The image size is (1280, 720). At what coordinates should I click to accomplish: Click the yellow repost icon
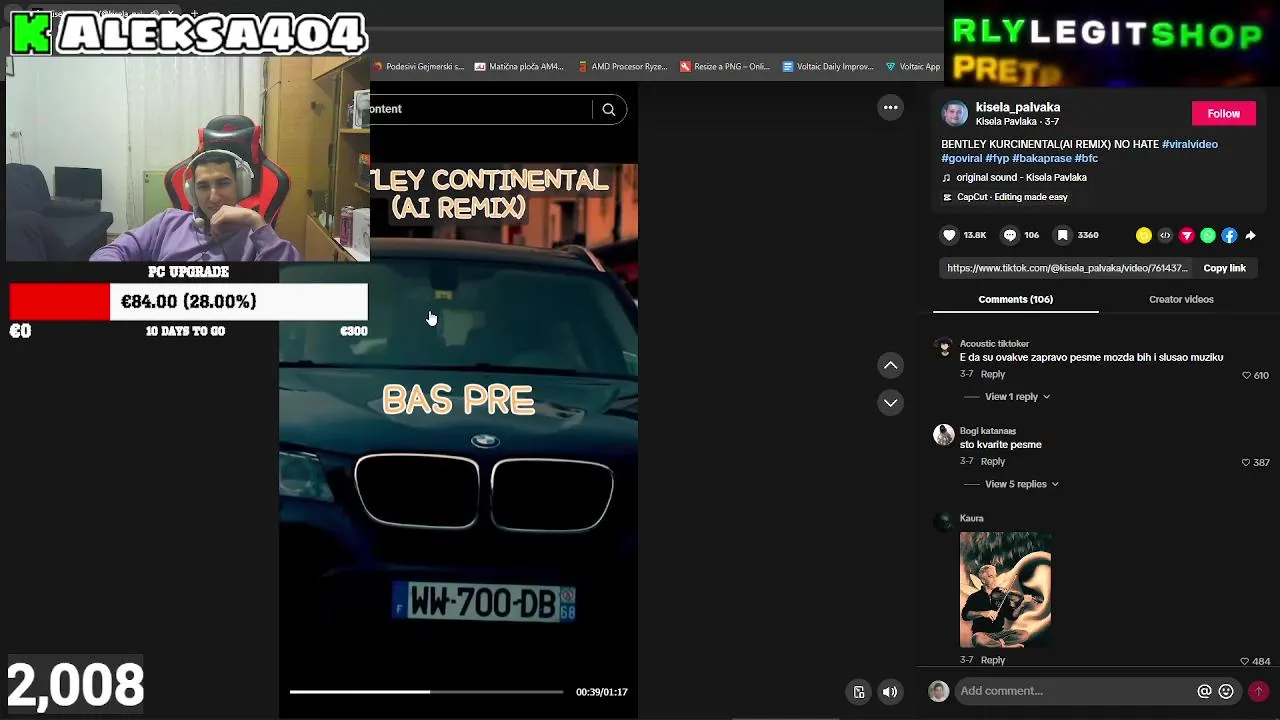click(1144, 236)
